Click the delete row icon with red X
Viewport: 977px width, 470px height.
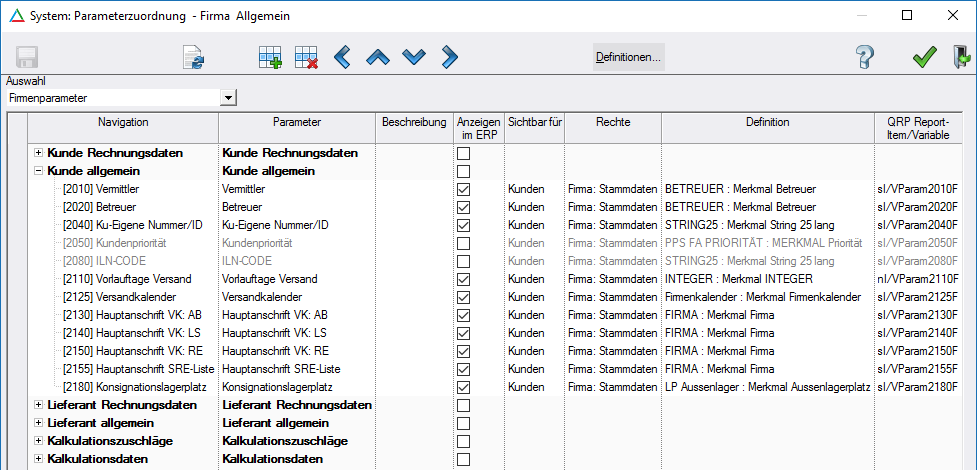click(x=306, y=58)
